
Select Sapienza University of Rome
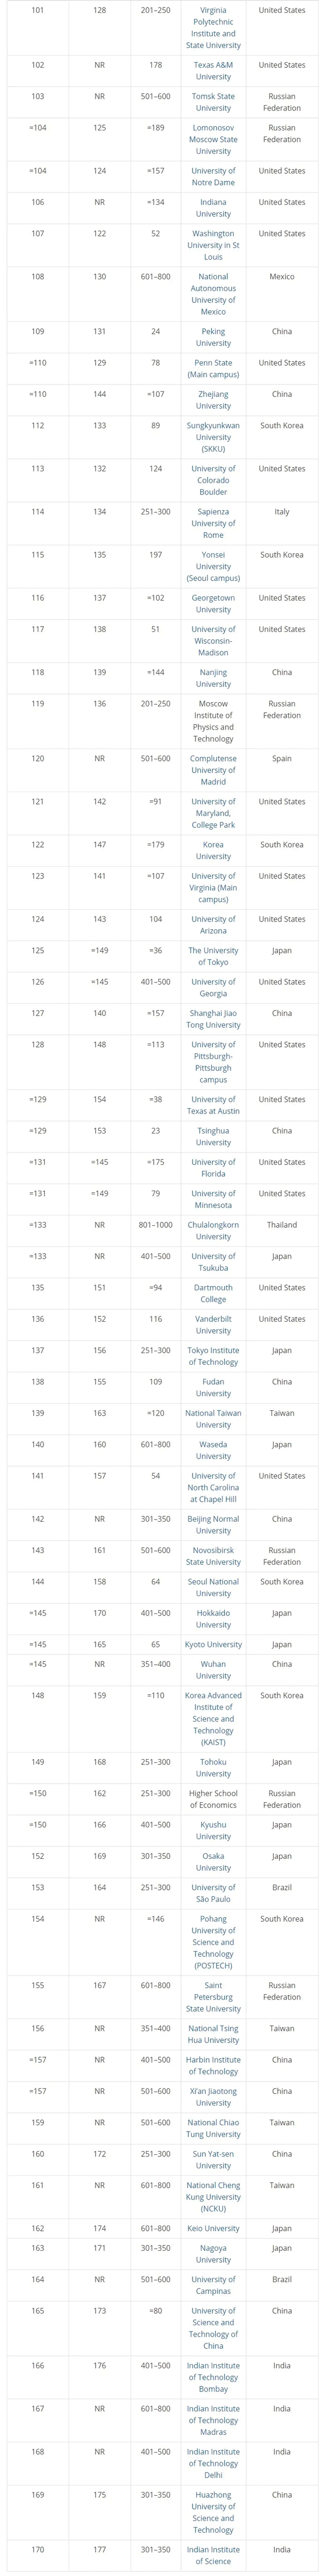pos(213,523)
